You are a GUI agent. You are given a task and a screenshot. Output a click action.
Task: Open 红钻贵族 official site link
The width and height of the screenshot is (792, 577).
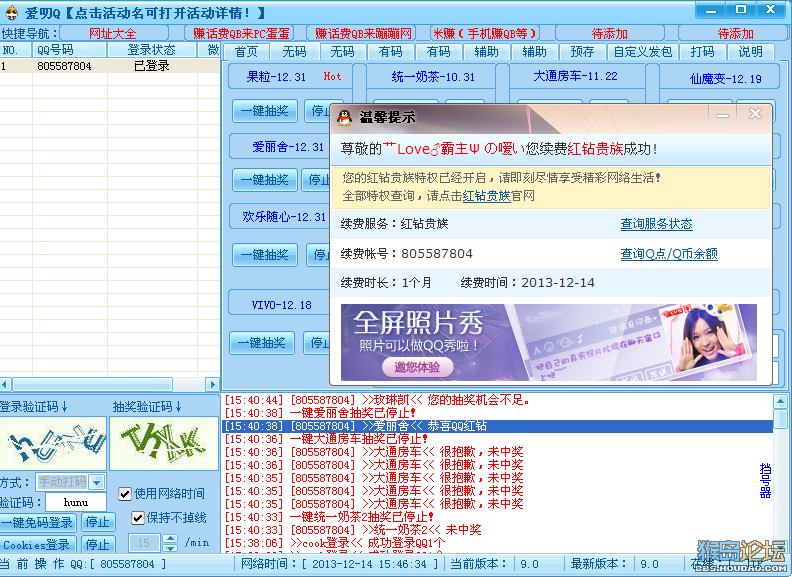click(486, 196)
